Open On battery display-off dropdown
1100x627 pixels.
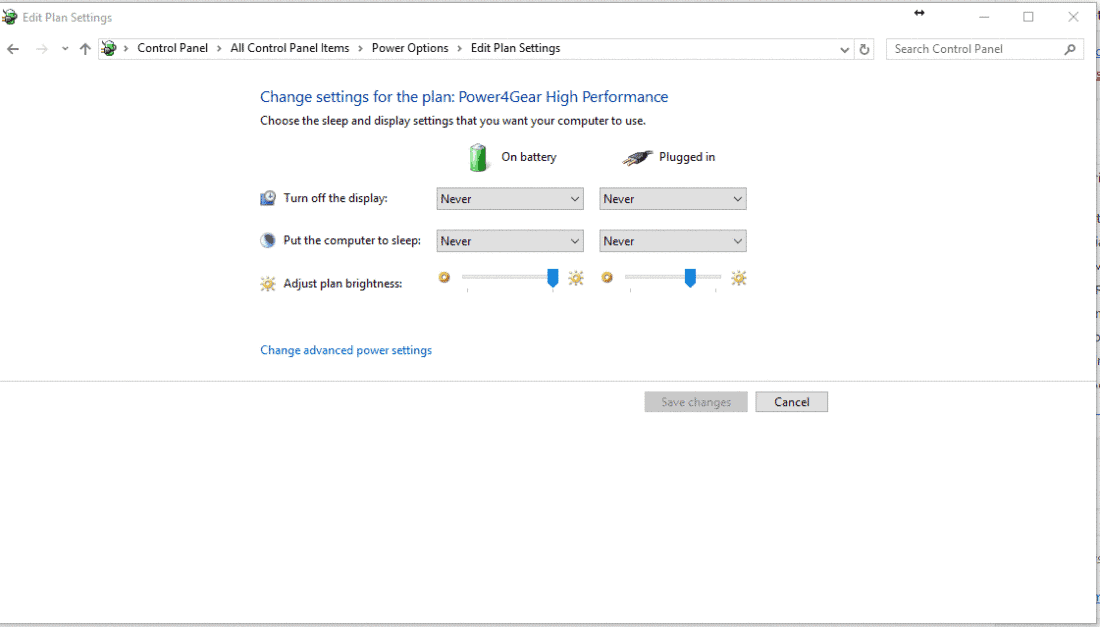point(510,199)
